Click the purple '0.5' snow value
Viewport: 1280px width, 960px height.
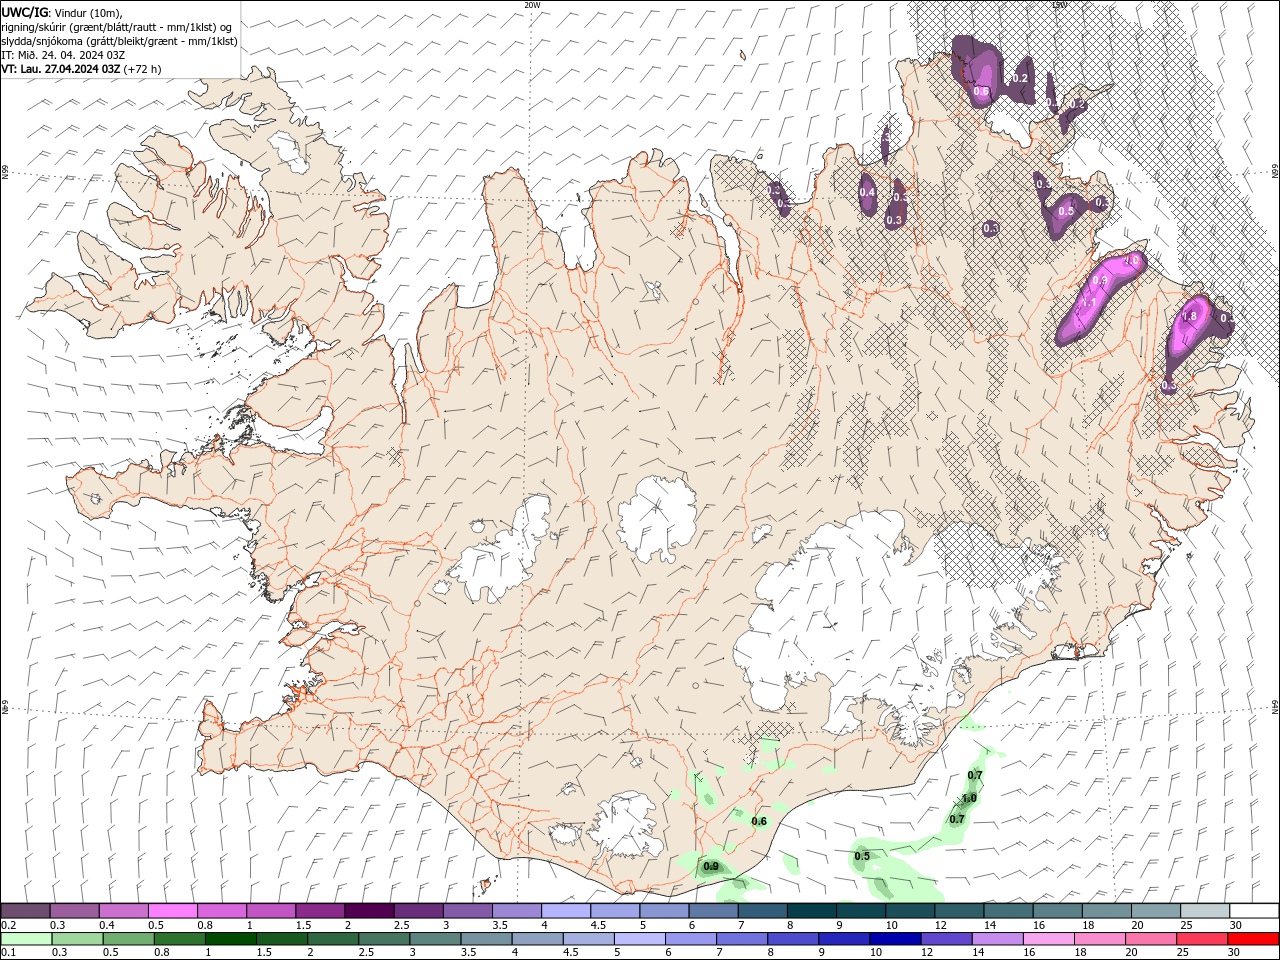(1066, 211)
